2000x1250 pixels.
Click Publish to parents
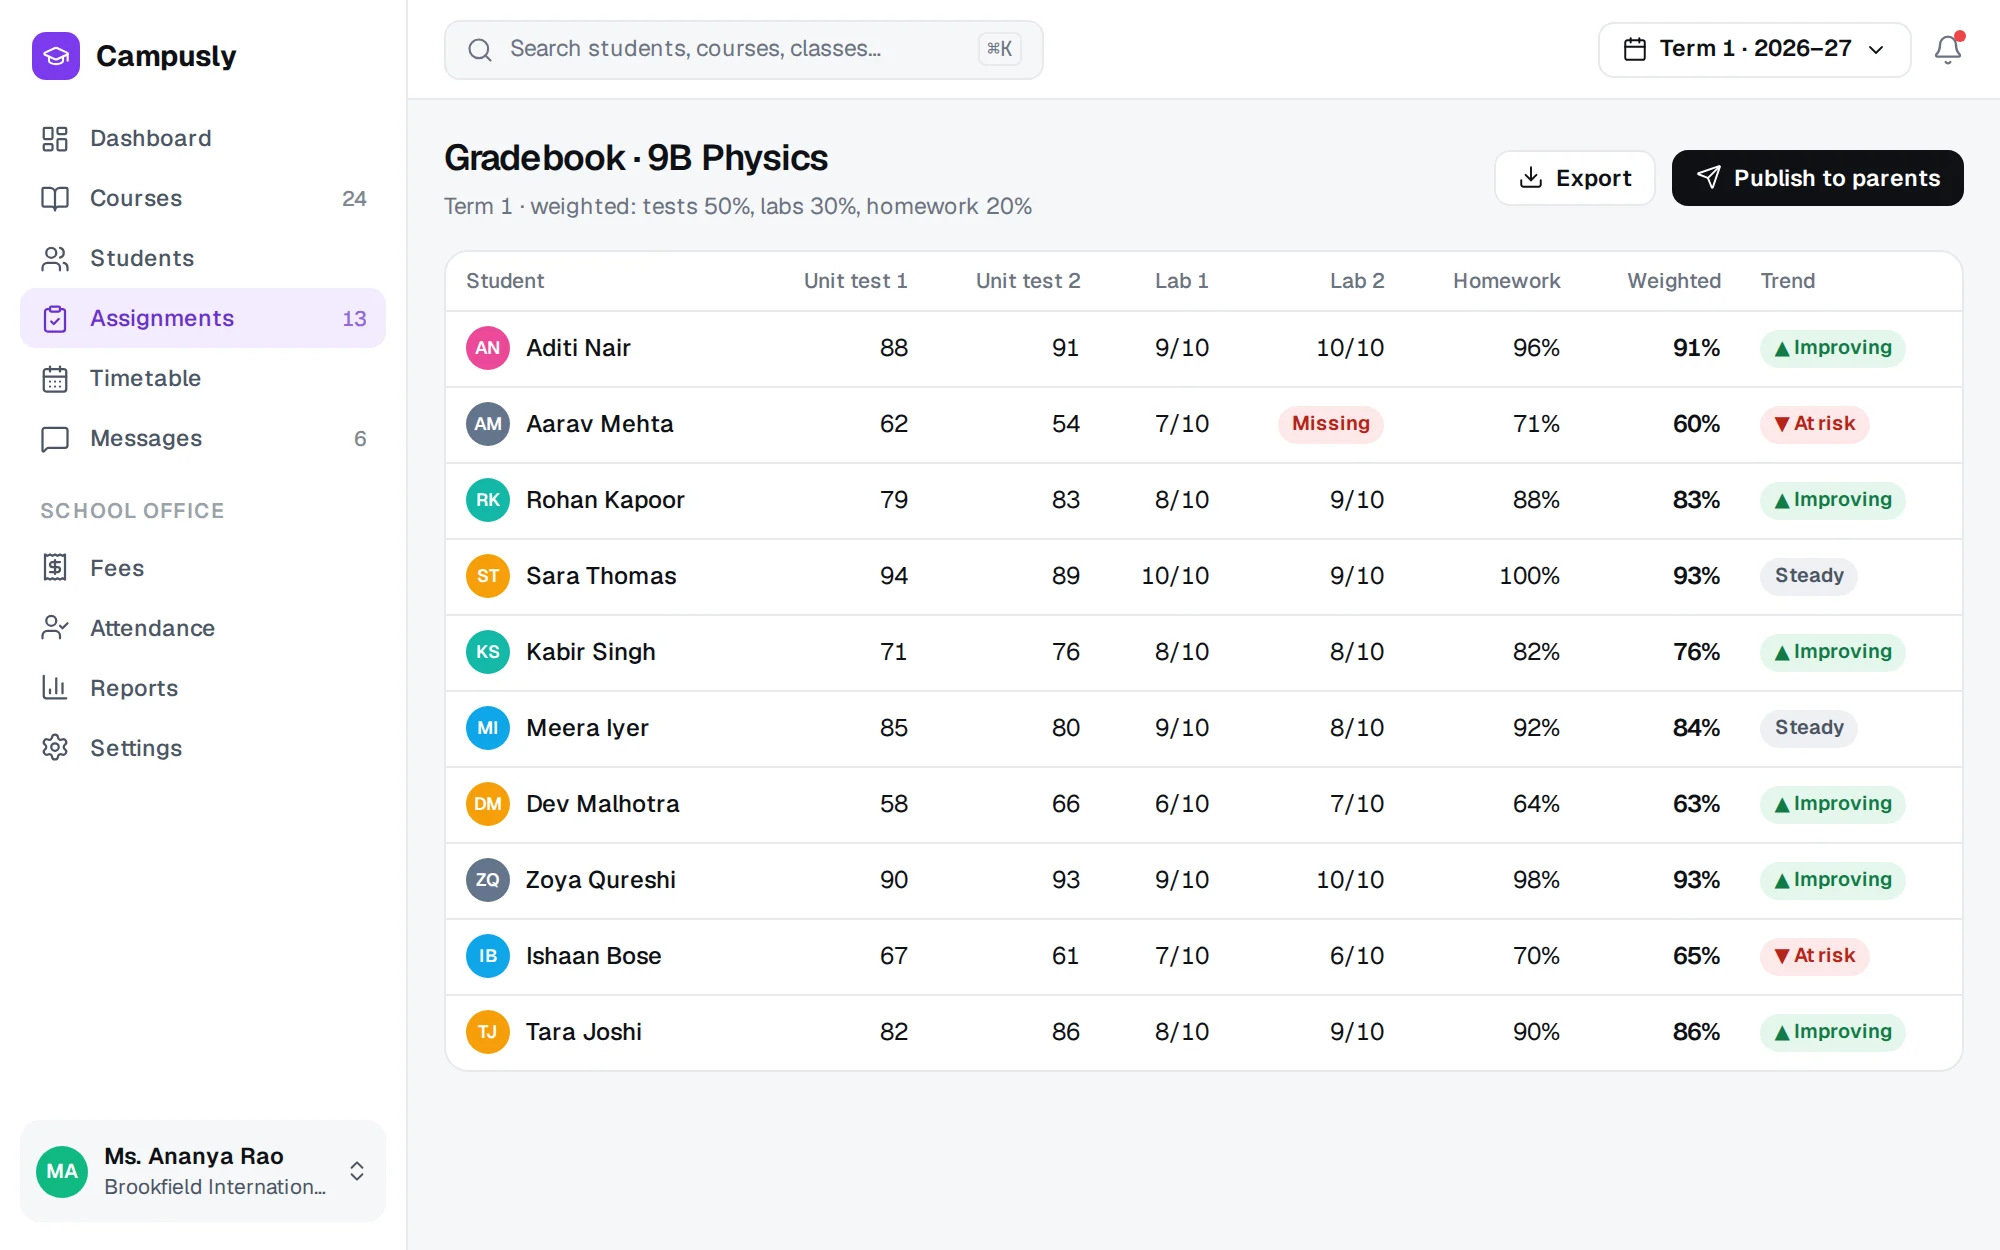1817,178
